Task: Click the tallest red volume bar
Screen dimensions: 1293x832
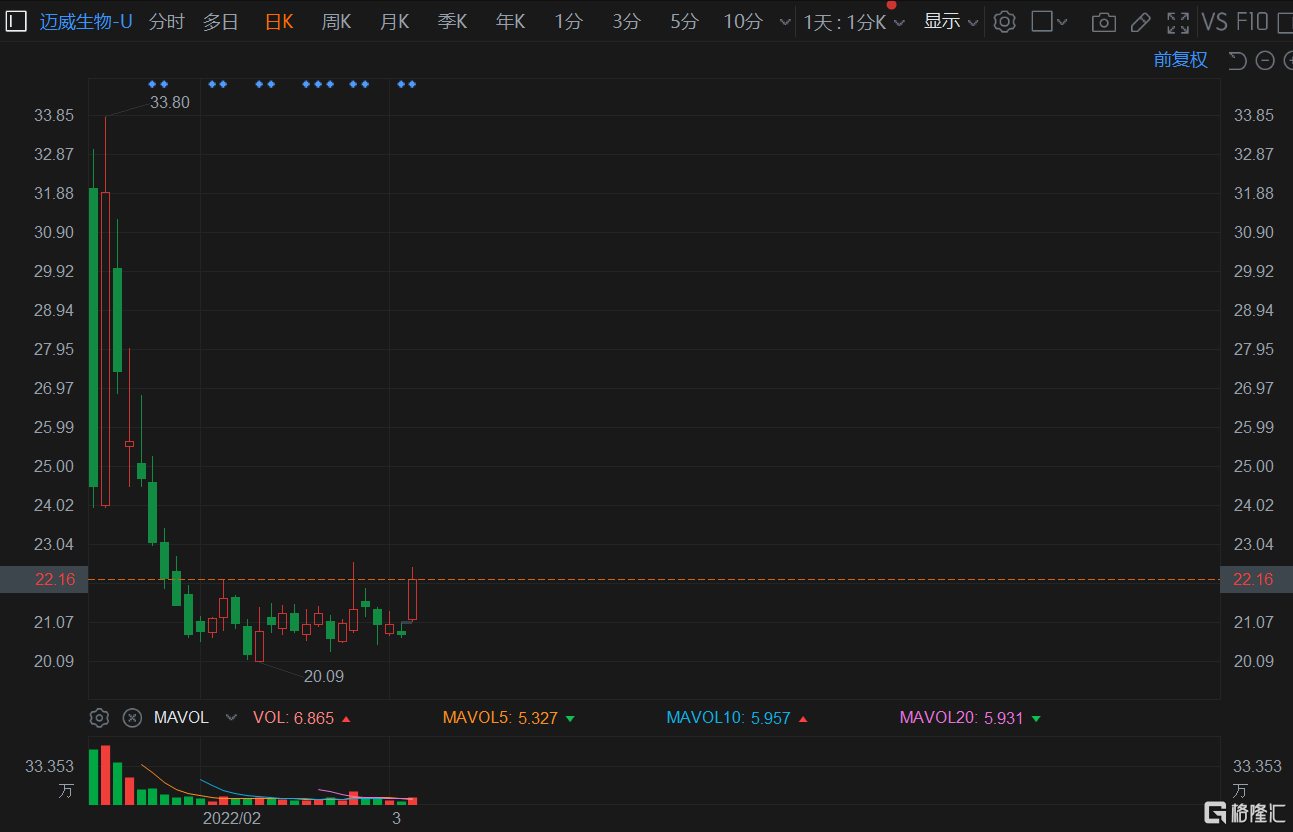Action: coord(105,775)
